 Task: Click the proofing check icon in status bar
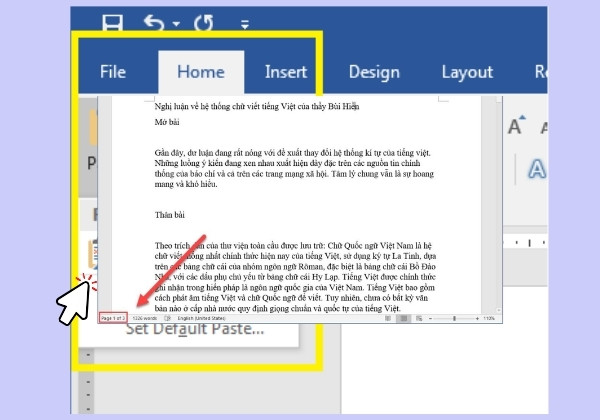coord(167,318)
